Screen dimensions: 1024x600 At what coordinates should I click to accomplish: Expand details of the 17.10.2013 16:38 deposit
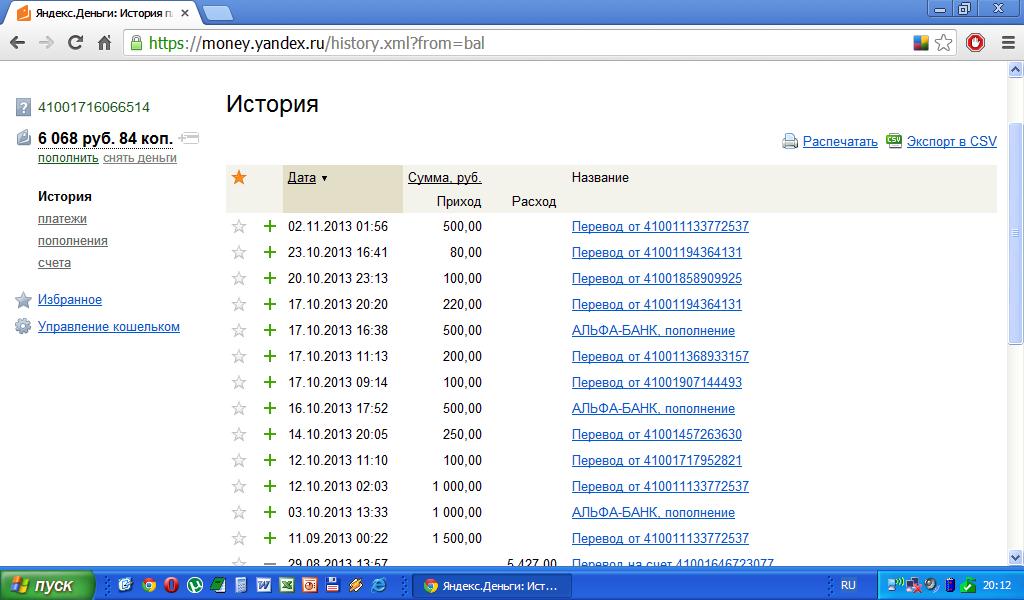coord(269,331)
